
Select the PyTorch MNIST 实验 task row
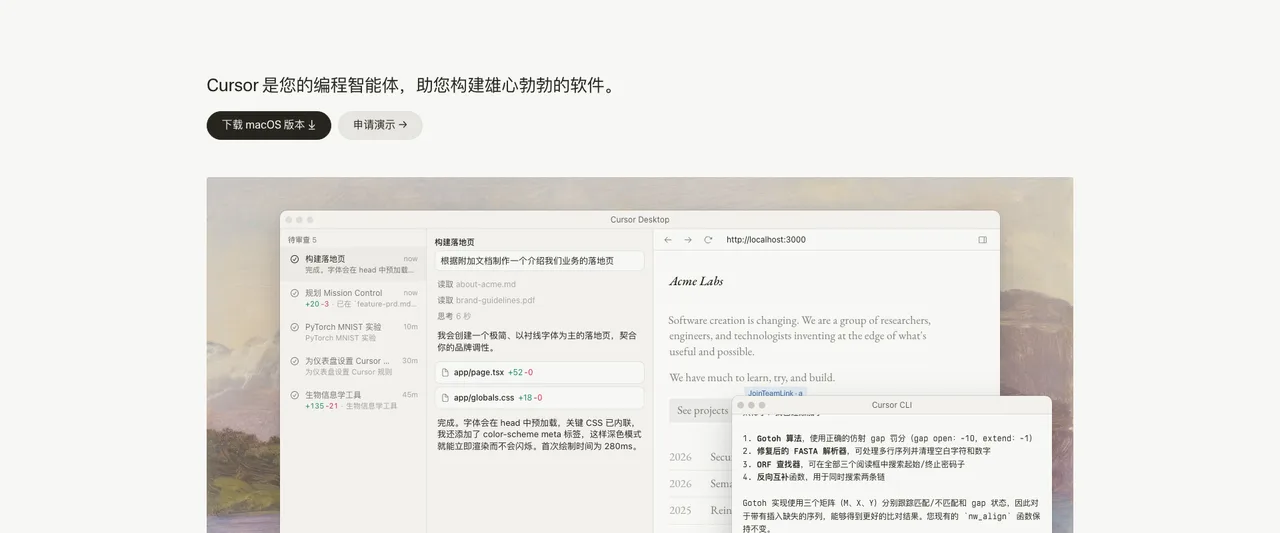tap(353, 332)
